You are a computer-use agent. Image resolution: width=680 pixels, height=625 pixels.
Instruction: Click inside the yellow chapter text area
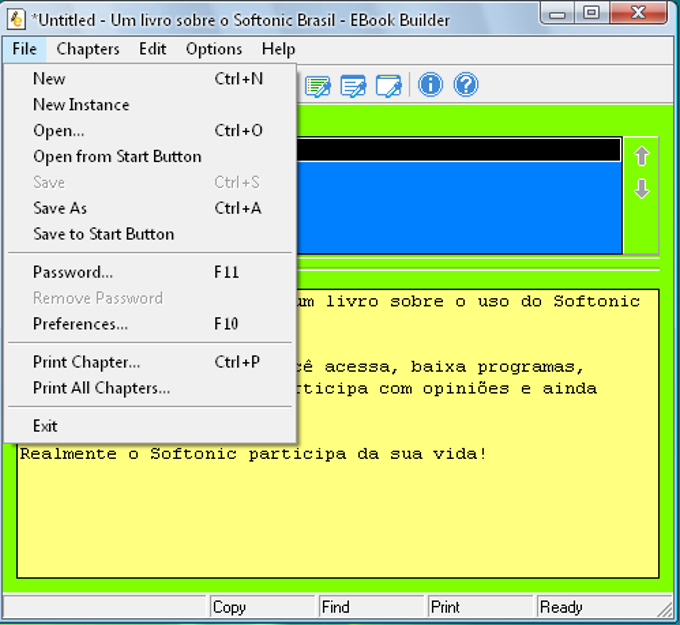pos(338,512)
